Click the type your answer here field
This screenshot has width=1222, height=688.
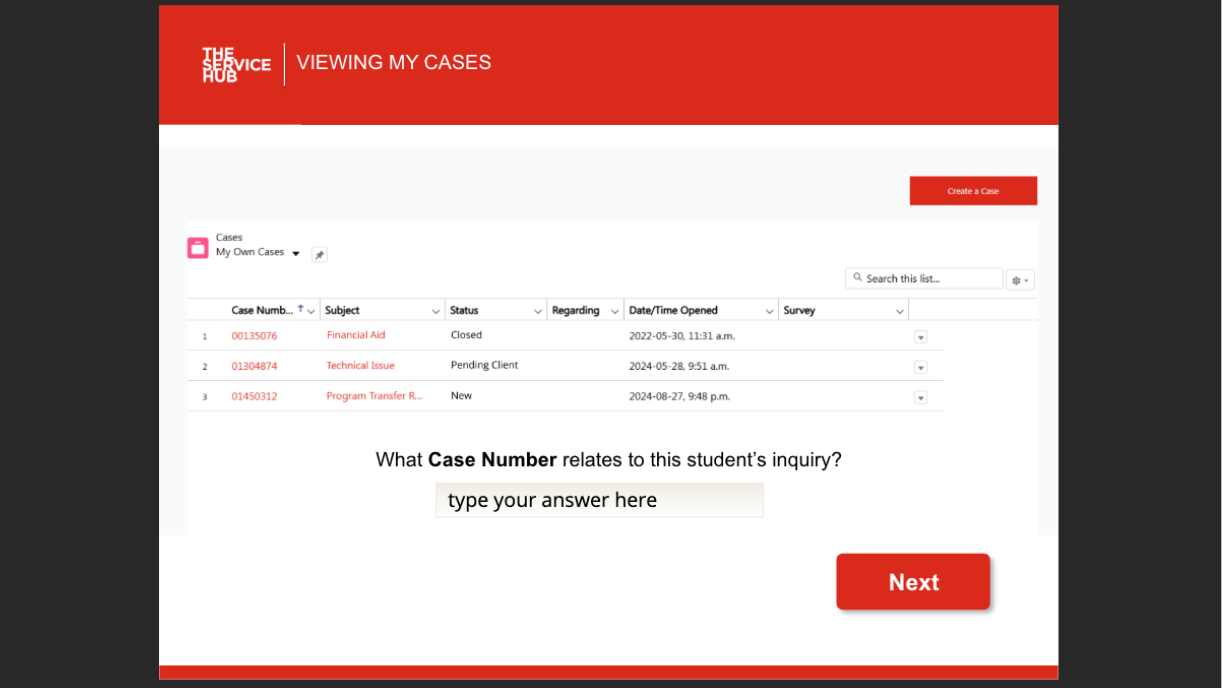pos(599,499)
